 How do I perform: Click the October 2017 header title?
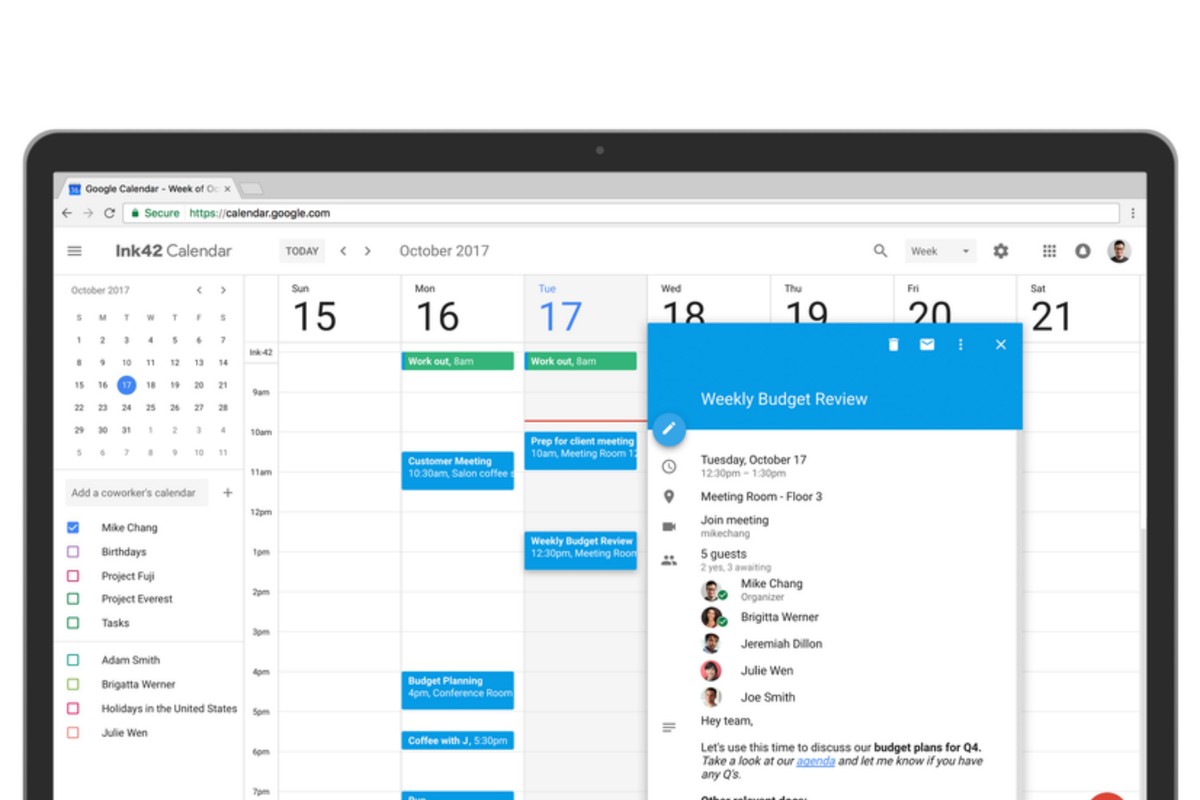[x=444, y=251]
